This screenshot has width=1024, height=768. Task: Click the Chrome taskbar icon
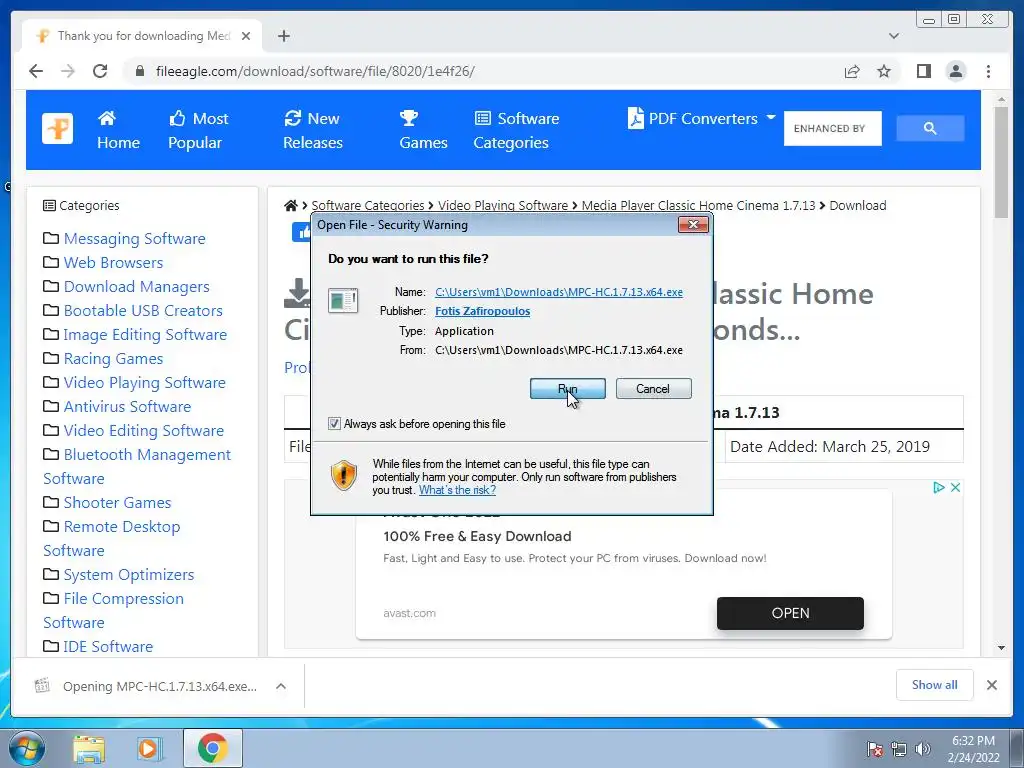(x=212, y=749)
